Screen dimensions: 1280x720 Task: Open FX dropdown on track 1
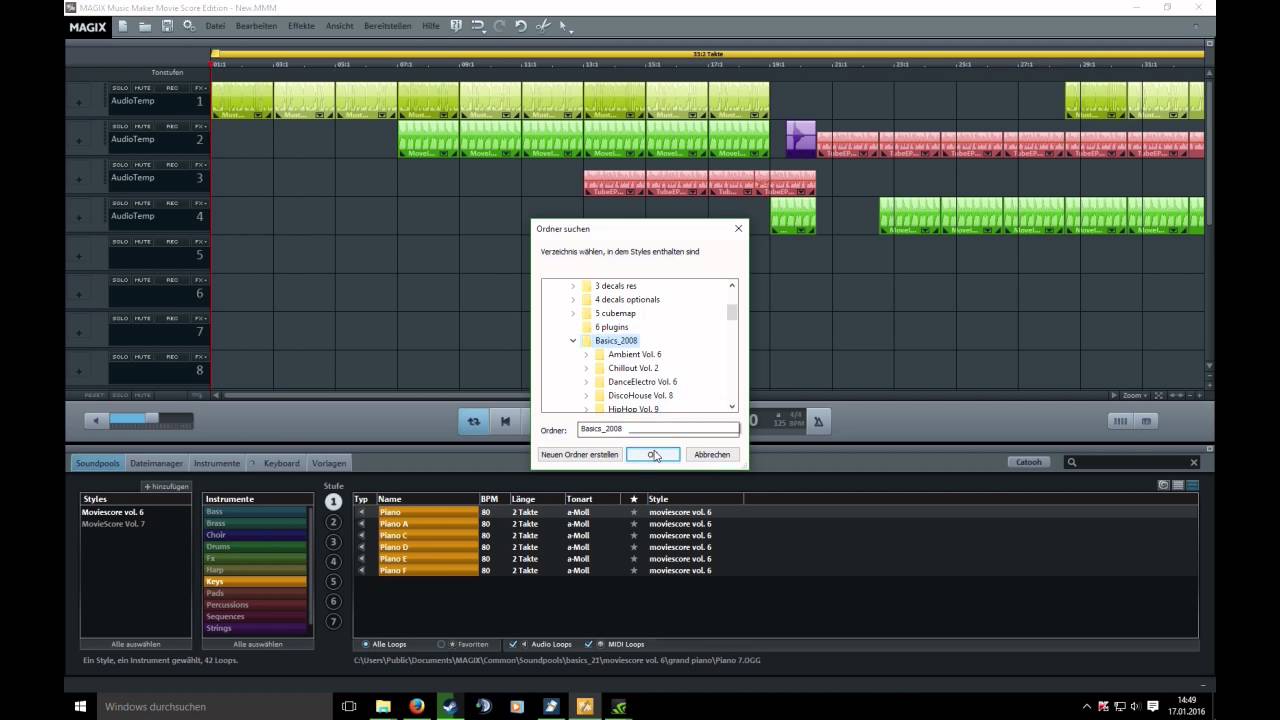coord(200,88)
